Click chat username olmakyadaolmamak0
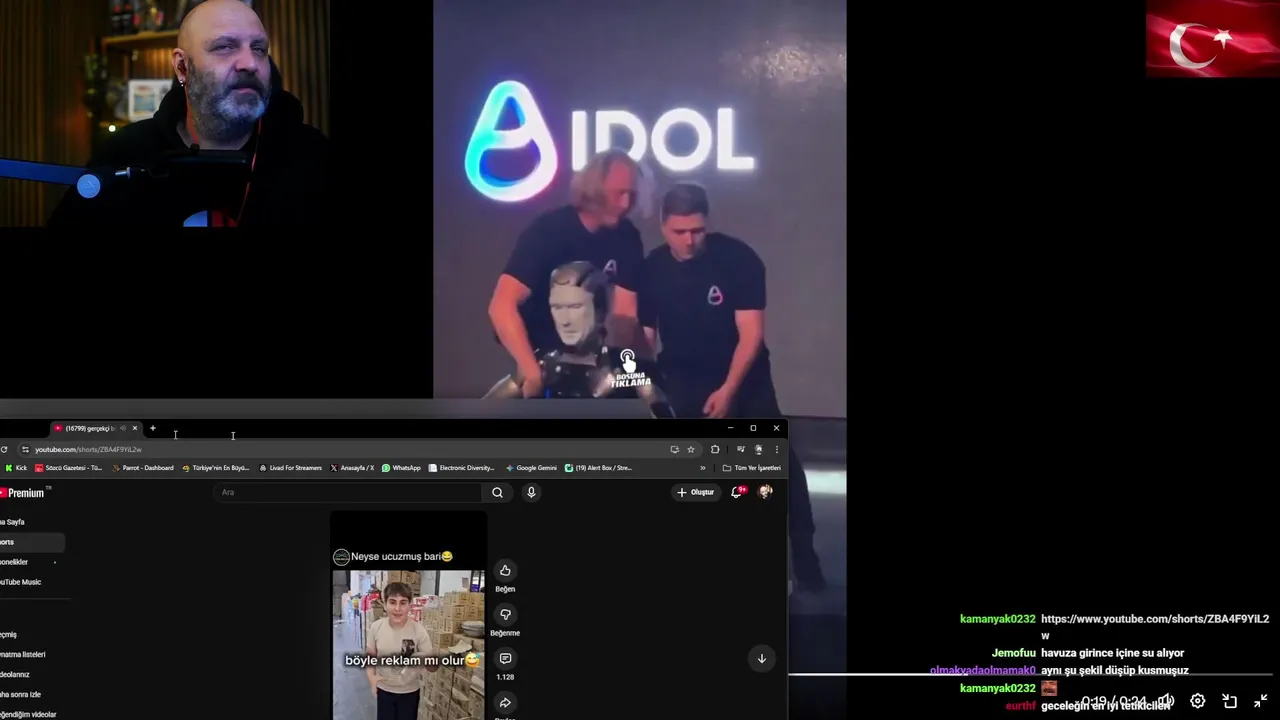Screen dimensions: 1280x720 [x=983, y=670]
